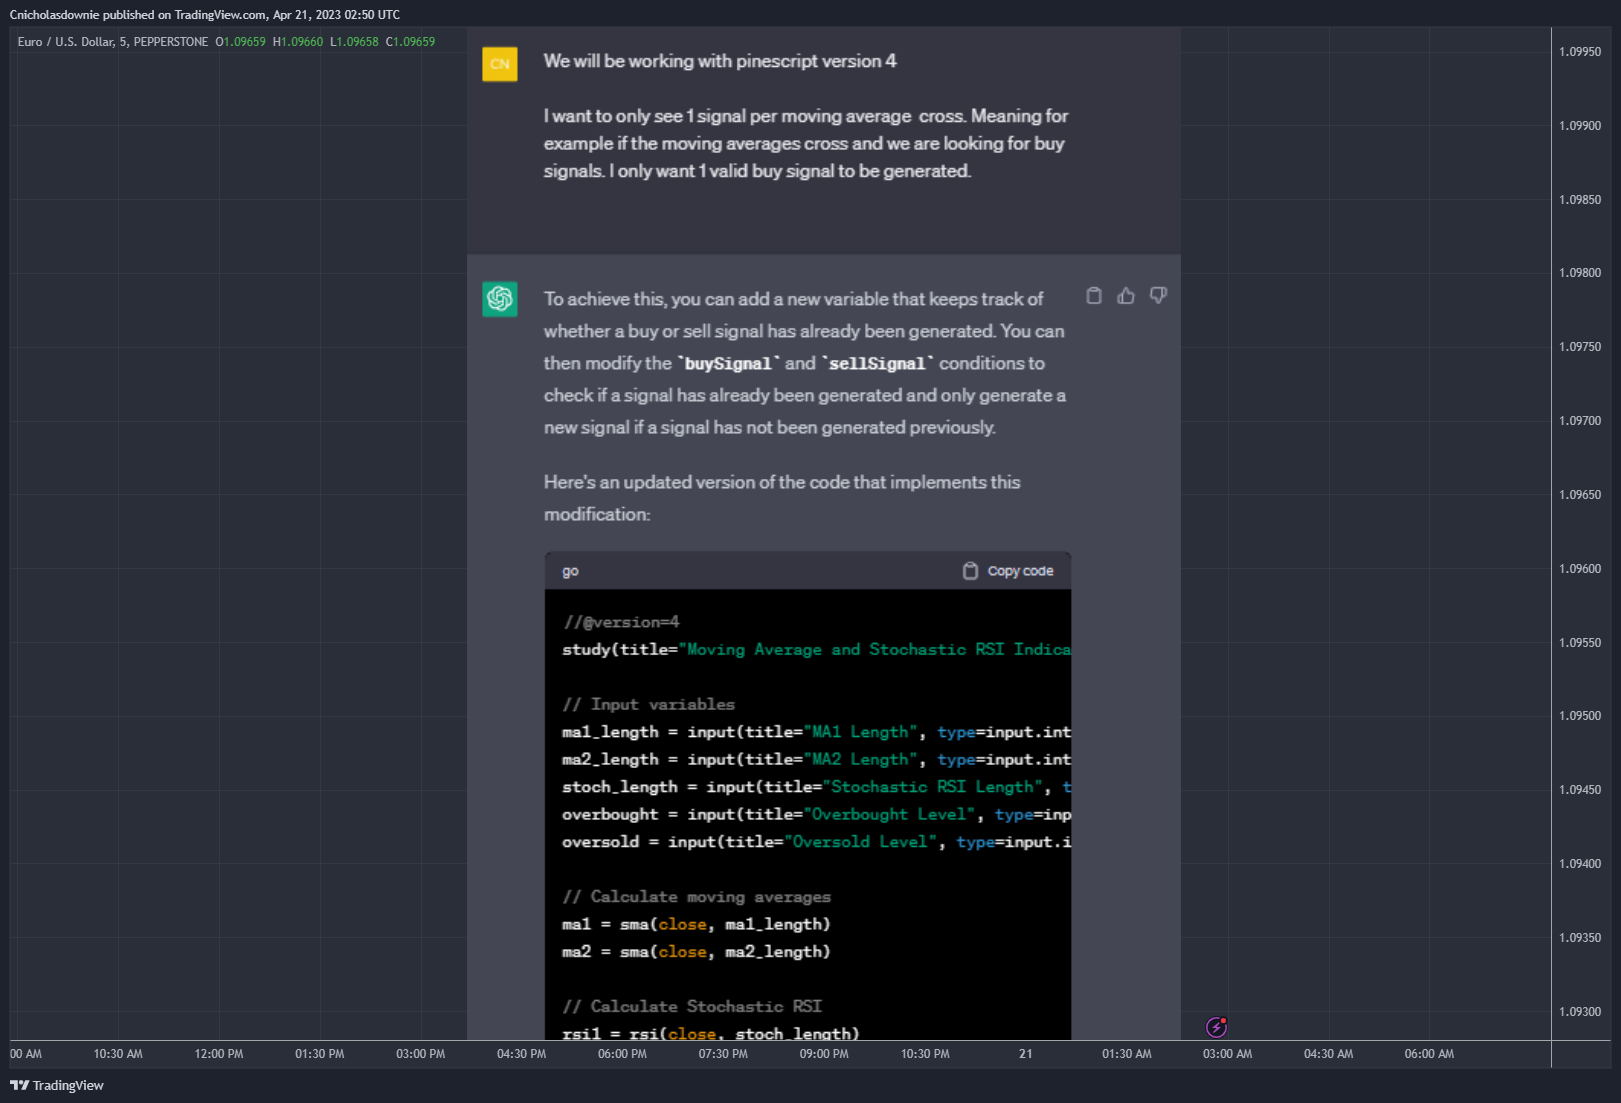Click the '// Calculate Stochastic RSI' comment line
Image resolution: width=1621 pixels, height=1103 pixels.
point(692,1006)
